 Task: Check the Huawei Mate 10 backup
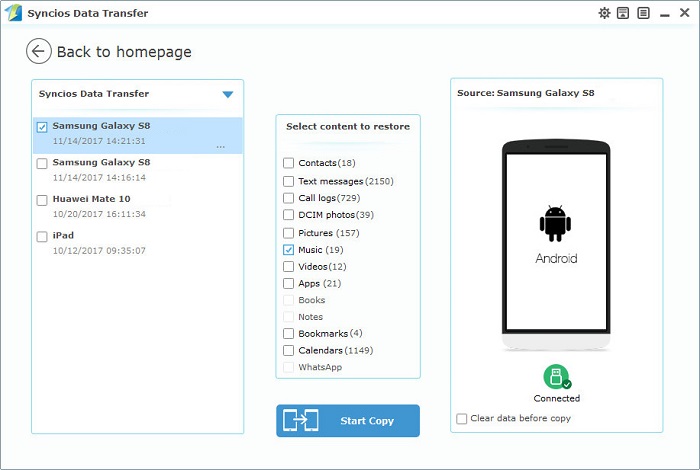(42, 200)
